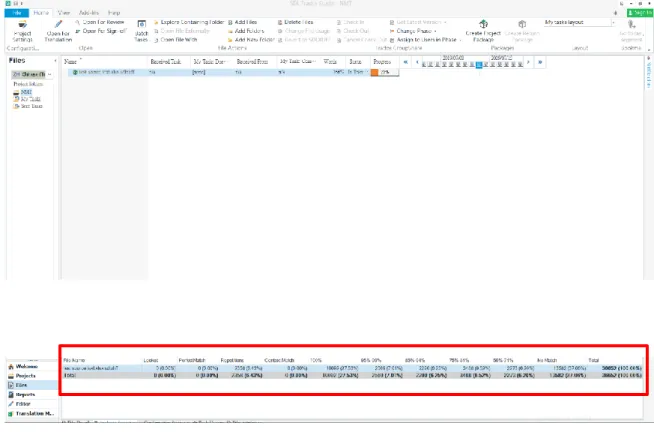Viewport: 654px width, 432px height.
Task: Open the My tasks layout combo box
Action: (x=580, y=23)
